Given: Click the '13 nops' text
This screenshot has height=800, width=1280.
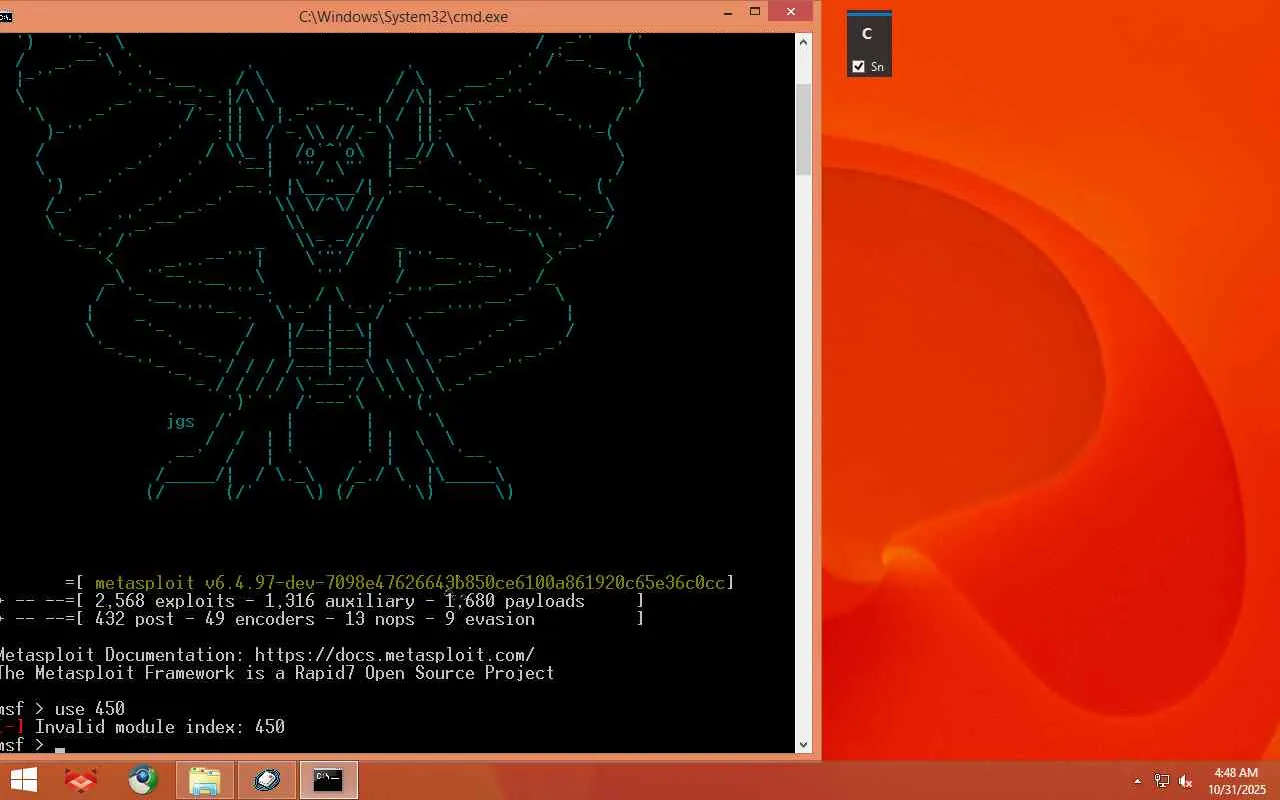Looking at the screenshot, I should [380, 619].
